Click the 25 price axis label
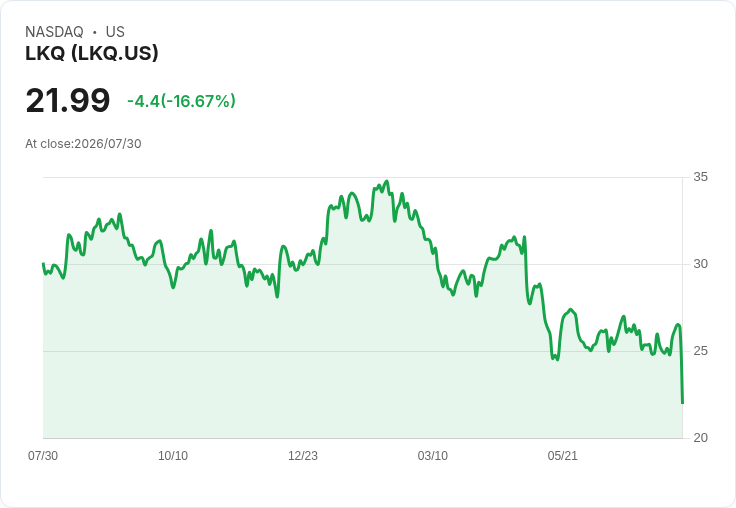 (x=700, y=351)
